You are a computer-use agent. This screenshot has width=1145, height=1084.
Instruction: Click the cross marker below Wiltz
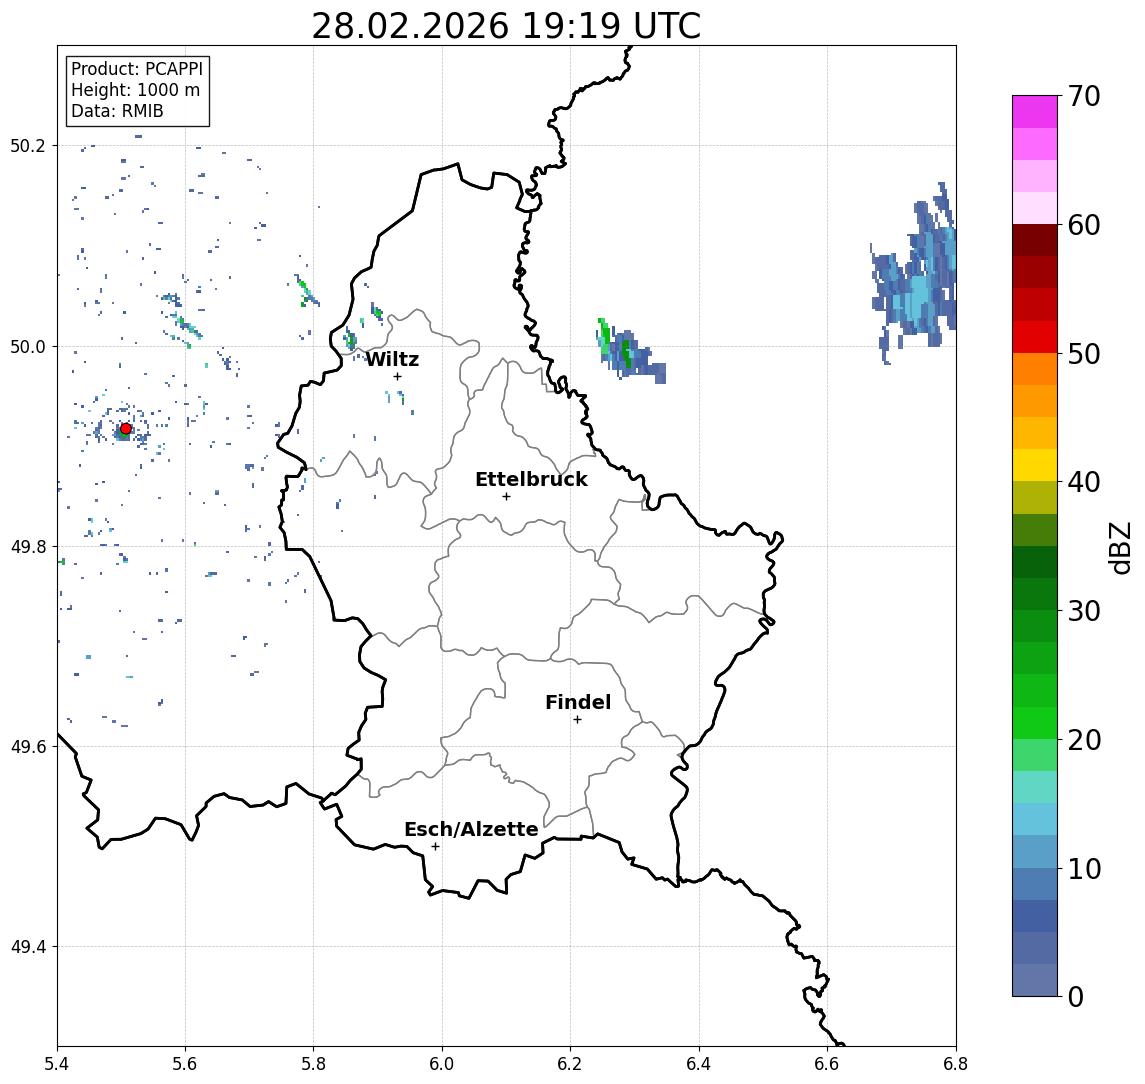(397, 377)
